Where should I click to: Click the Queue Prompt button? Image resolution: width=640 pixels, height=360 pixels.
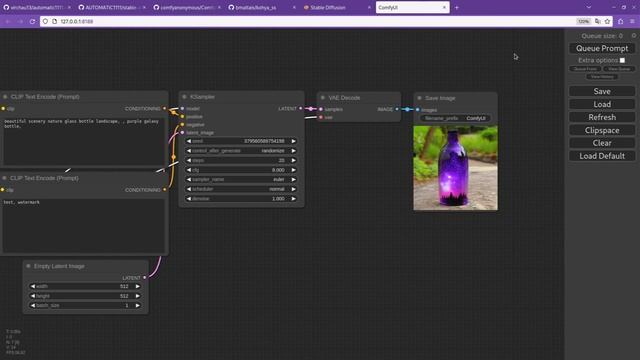click(x=602, y=48)
